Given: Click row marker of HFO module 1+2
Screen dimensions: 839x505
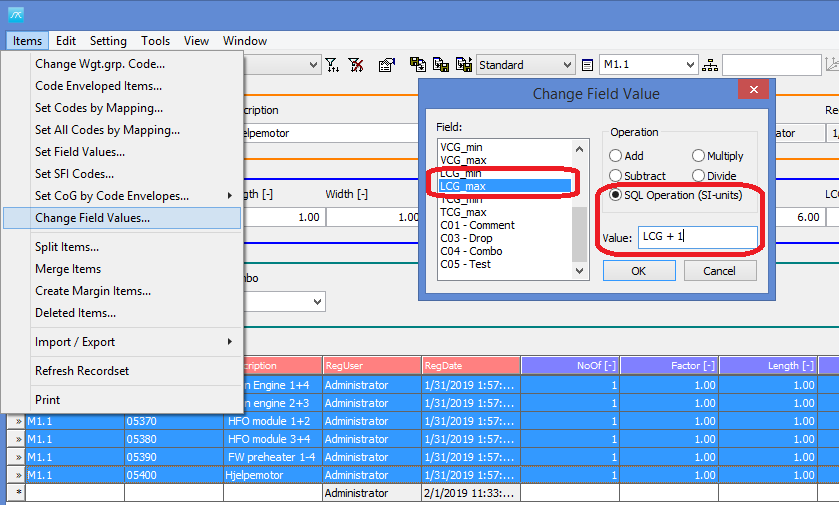Looking at the screenshot, I should (x=17, y=422).
